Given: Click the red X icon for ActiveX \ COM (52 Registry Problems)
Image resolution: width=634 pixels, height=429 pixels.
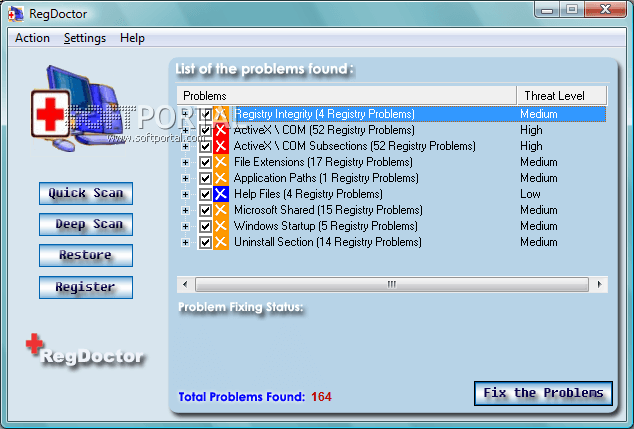Looking at the screenshot, I should [x=221, y=130].
